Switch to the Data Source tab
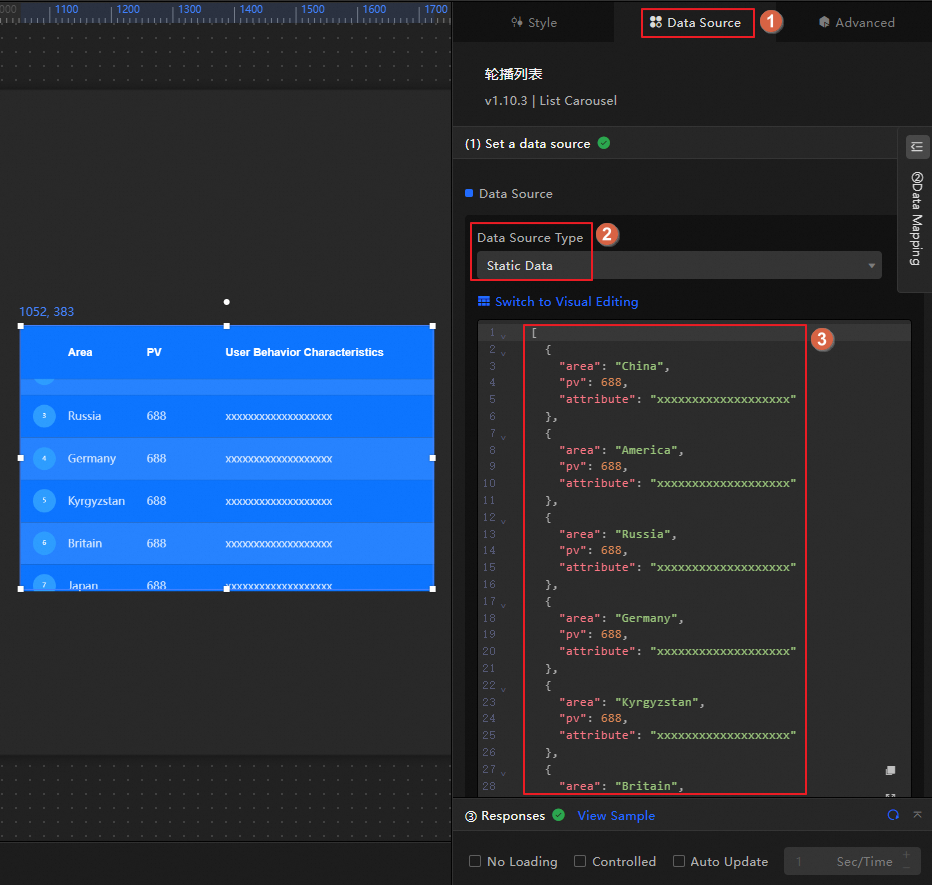Image resolution: width=932 pixels, height=885 pixels. pyautogui.click(x=695, y=23)
